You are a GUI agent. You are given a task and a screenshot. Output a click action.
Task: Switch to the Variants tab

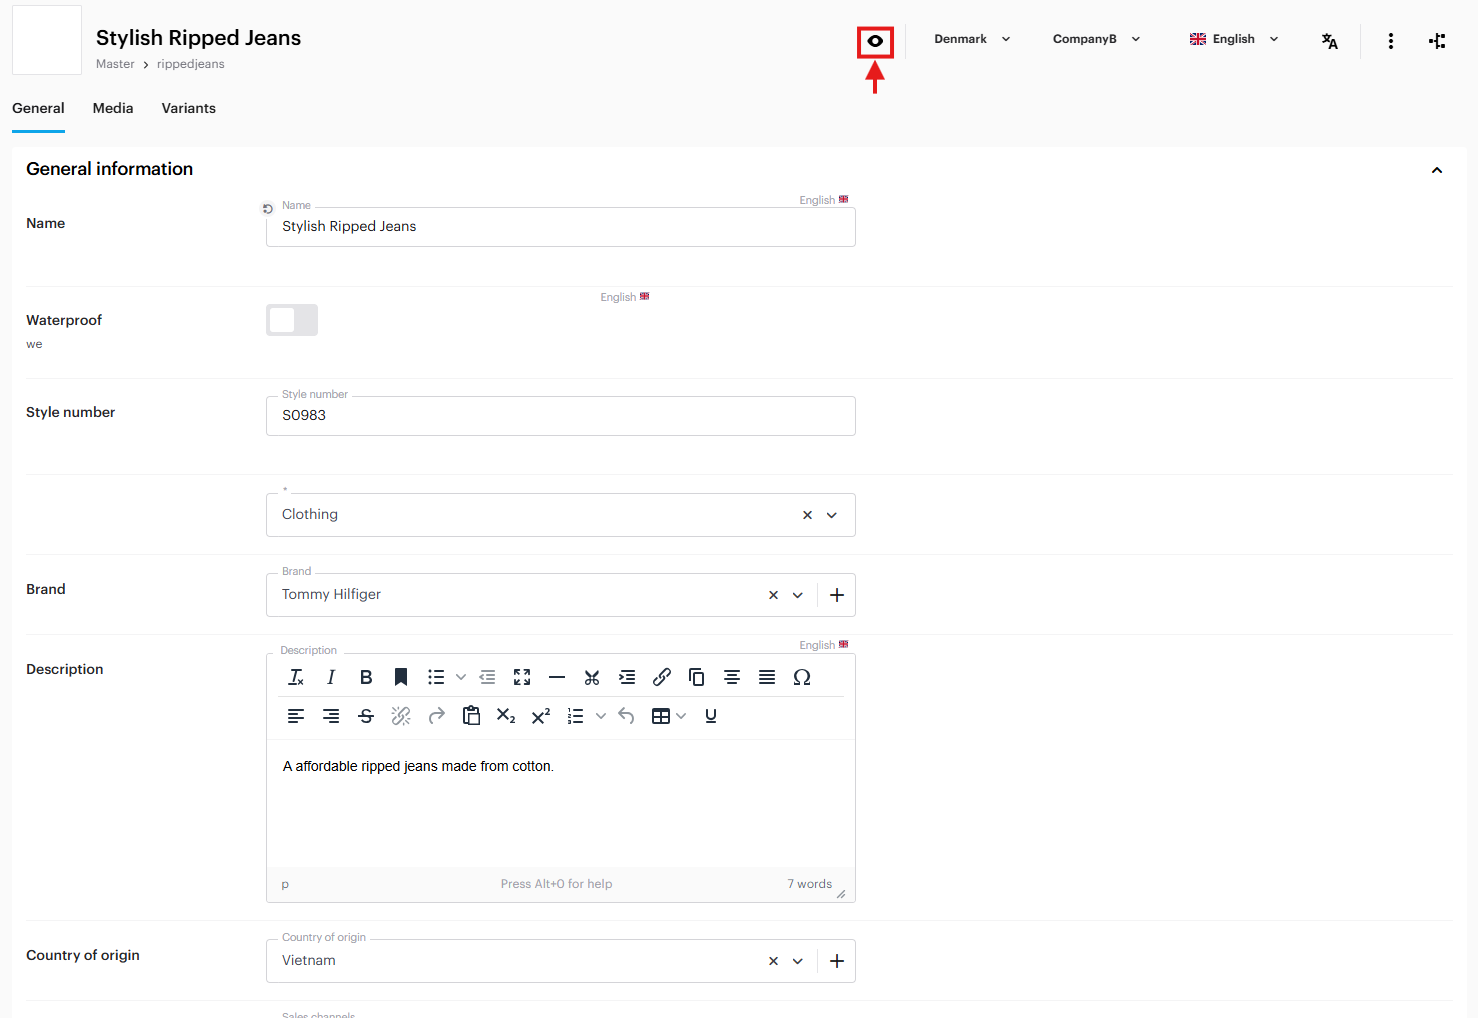click(188, 108)
